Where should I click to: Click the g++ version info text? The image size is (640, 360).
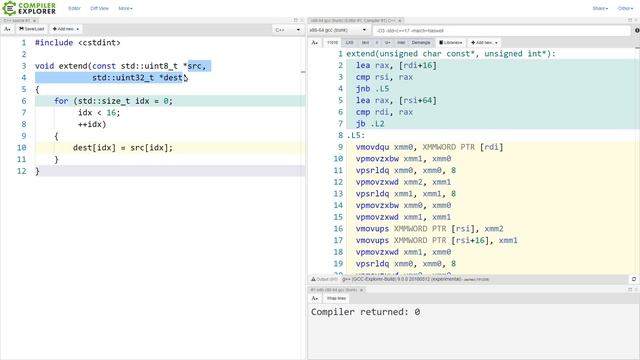402,279
